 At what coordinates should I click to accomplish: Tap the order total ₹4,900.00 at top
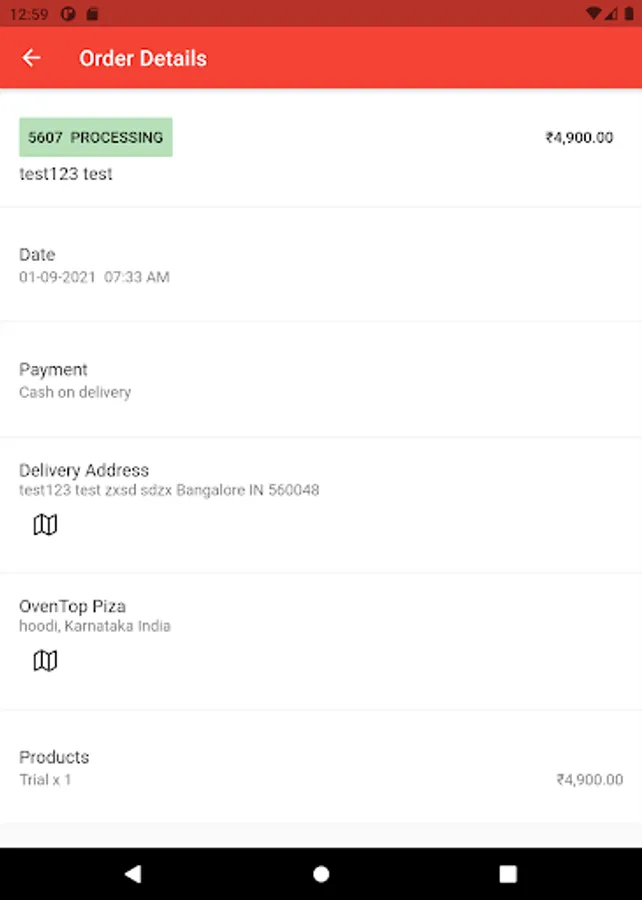[579, 138]
